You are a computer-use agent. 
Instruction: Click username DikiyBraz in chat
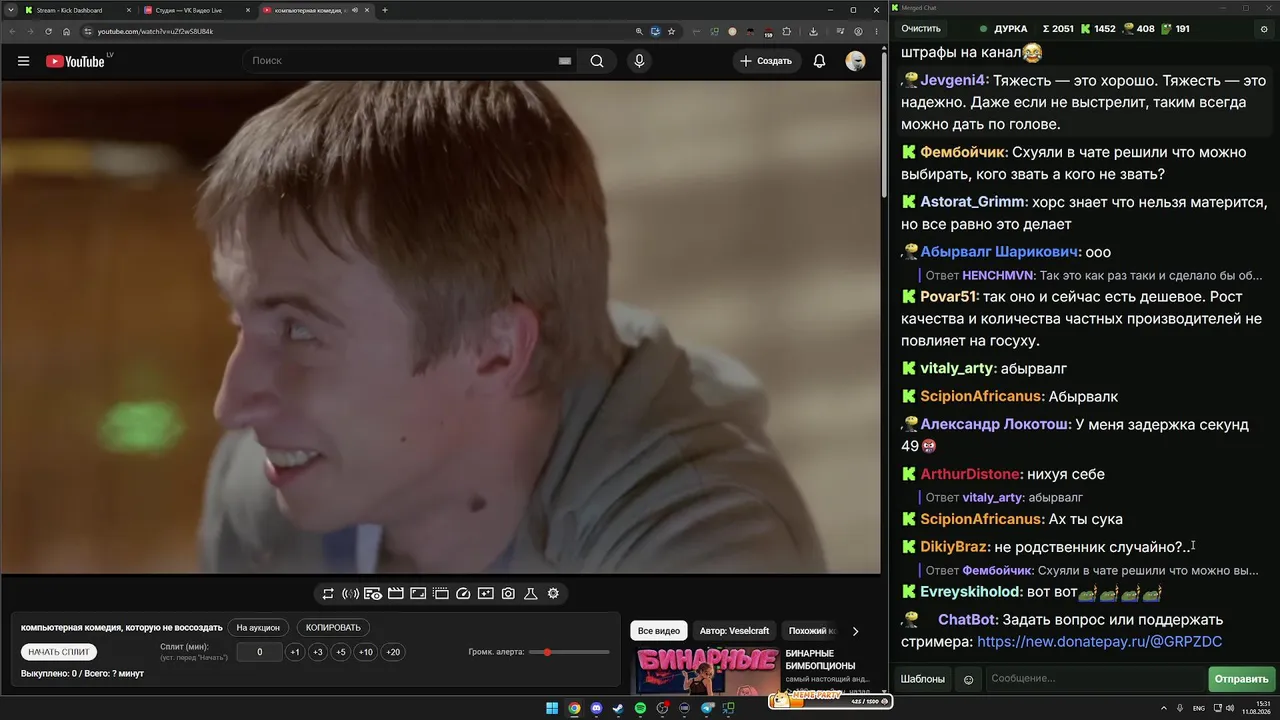coord(954,547)
